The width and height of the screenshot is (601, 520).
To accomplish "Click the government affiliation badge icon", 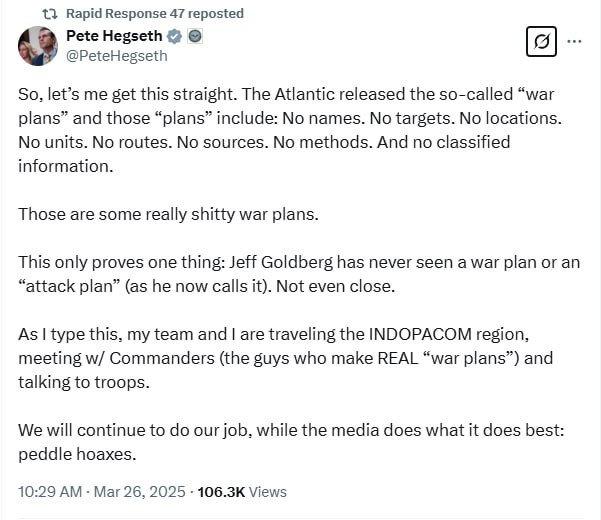I will click(195, 37).
